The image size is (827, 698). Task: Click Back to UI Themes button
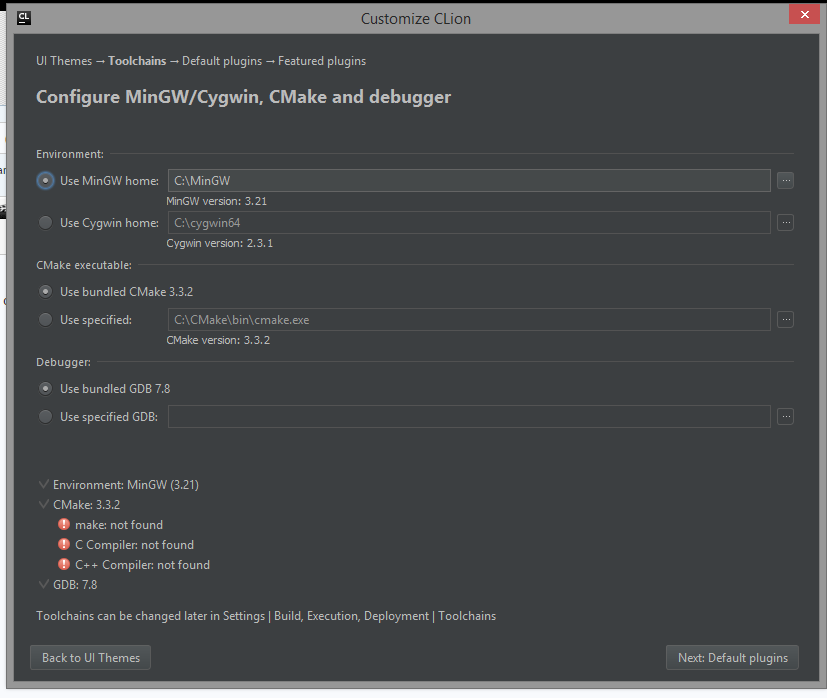click(x=91, y=657)
